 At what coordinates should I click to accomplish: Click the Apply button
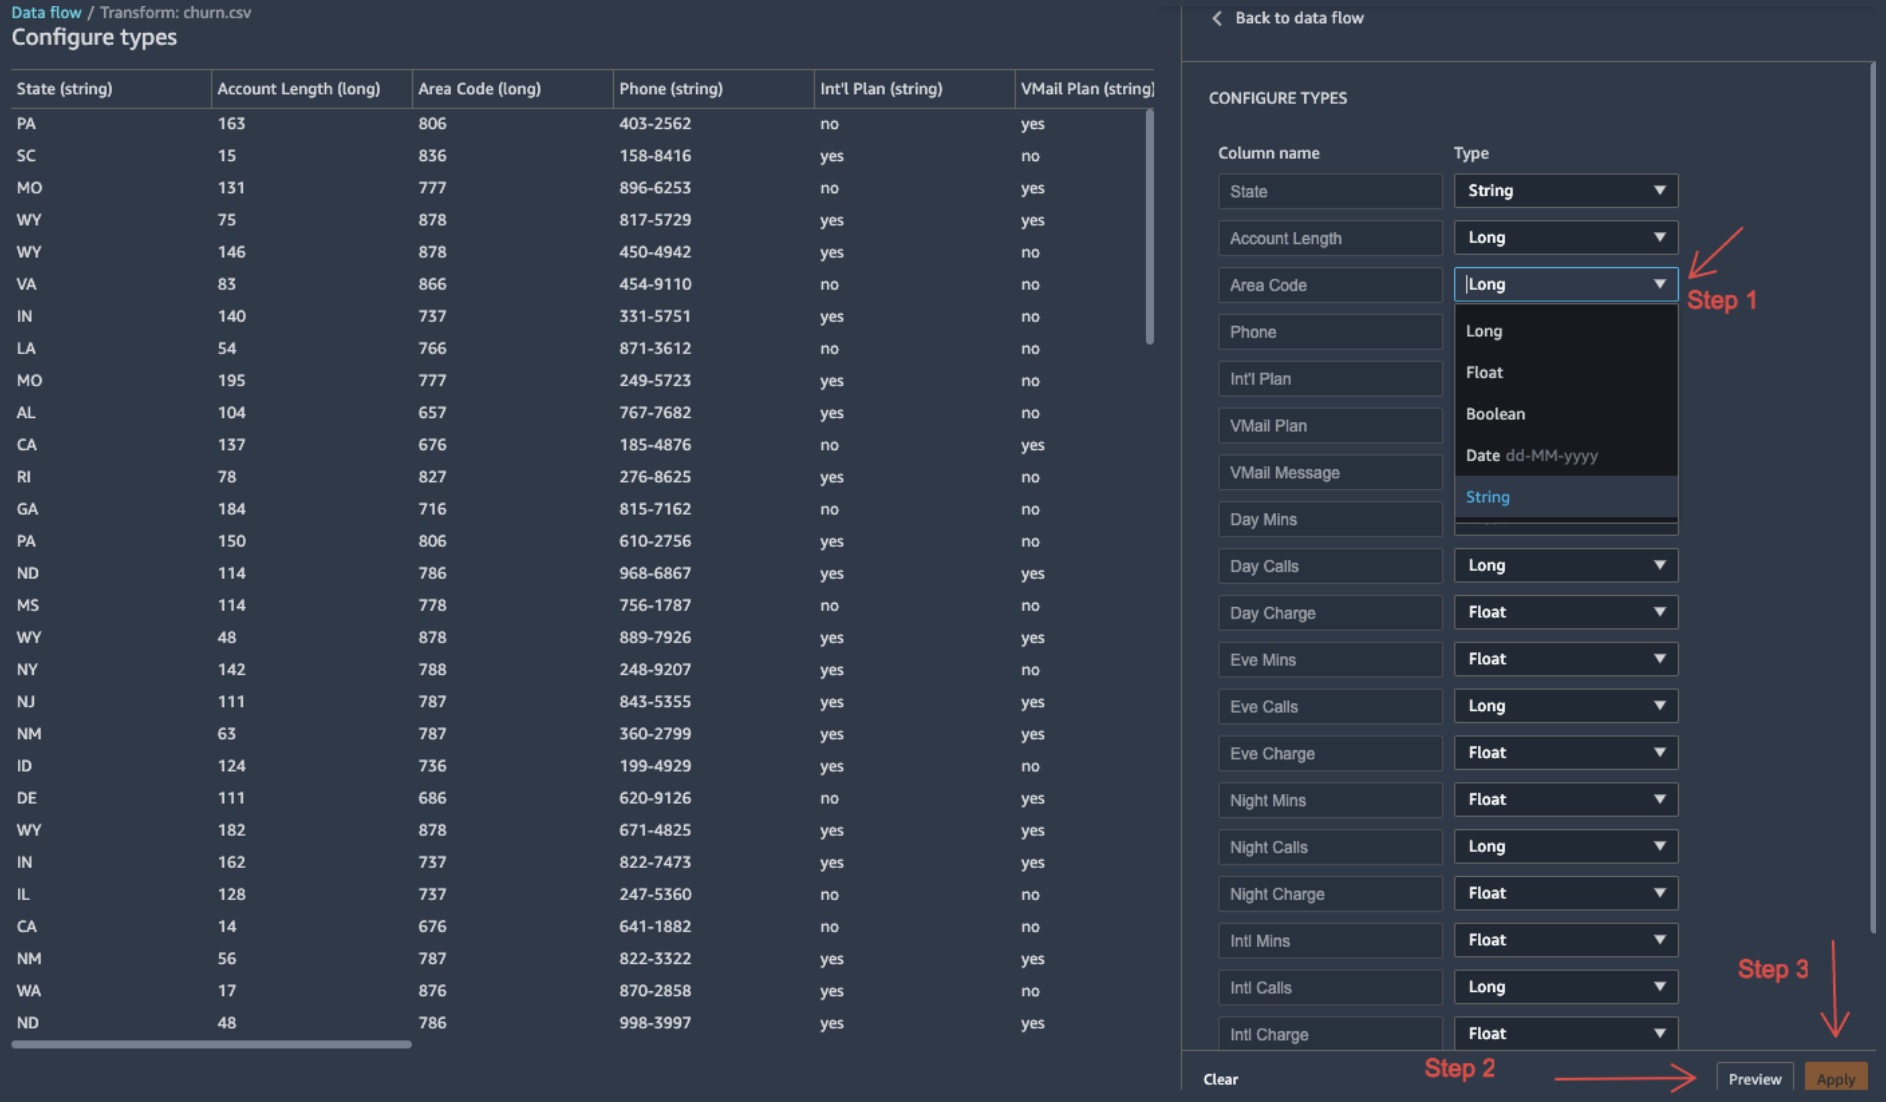tap(1835, 1079)
